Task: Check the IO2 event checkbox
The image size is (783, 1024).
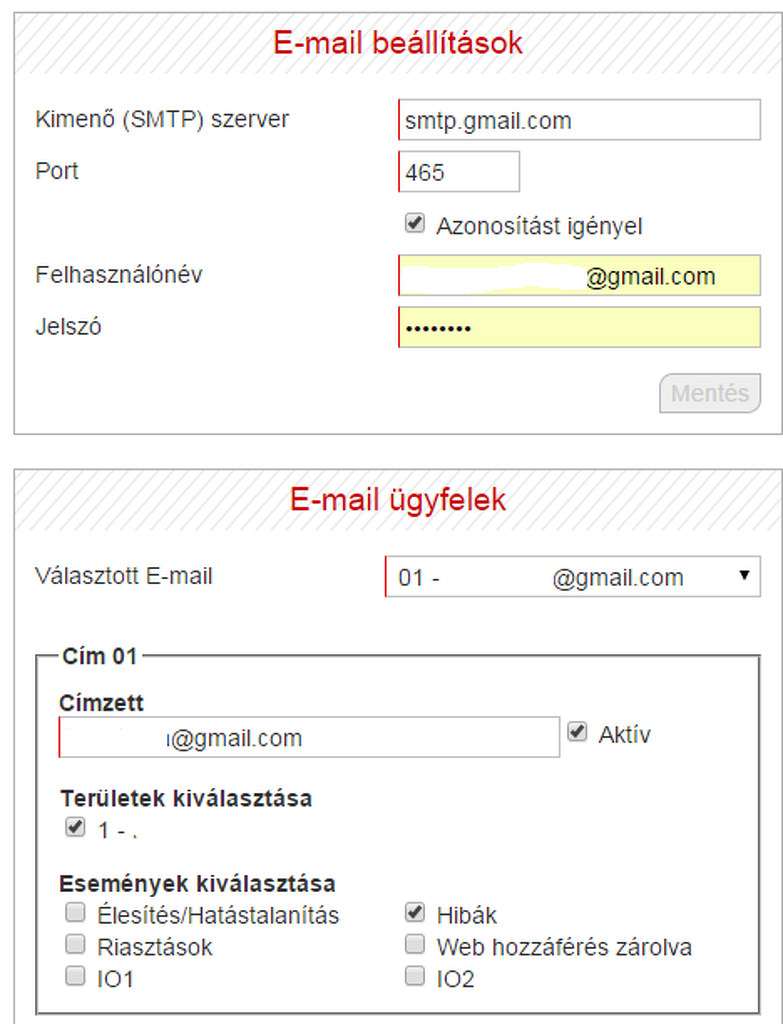Action: pyautogui.click(x=415, y=977)
